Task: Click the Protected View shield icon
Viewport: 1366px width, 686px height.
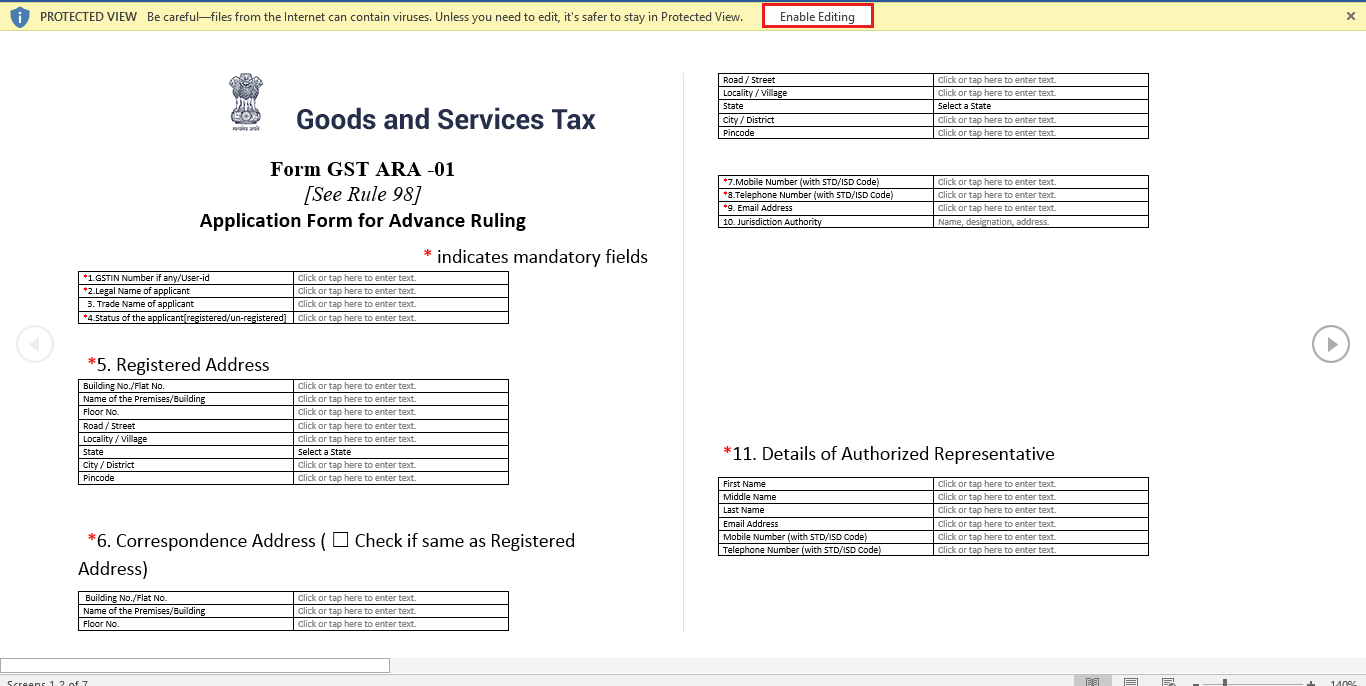Action: [20, 16]
